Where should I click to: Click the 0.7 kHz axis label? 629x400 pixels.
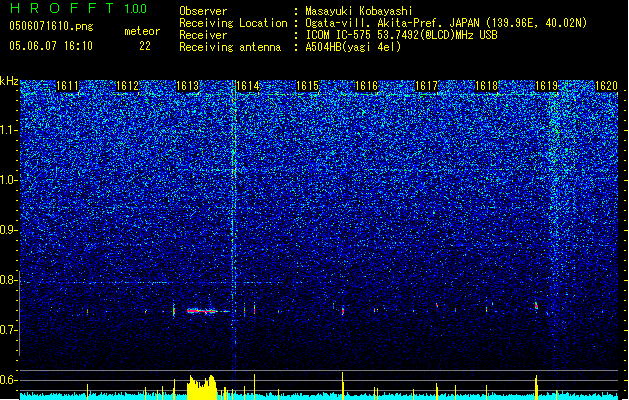[8, 330]
